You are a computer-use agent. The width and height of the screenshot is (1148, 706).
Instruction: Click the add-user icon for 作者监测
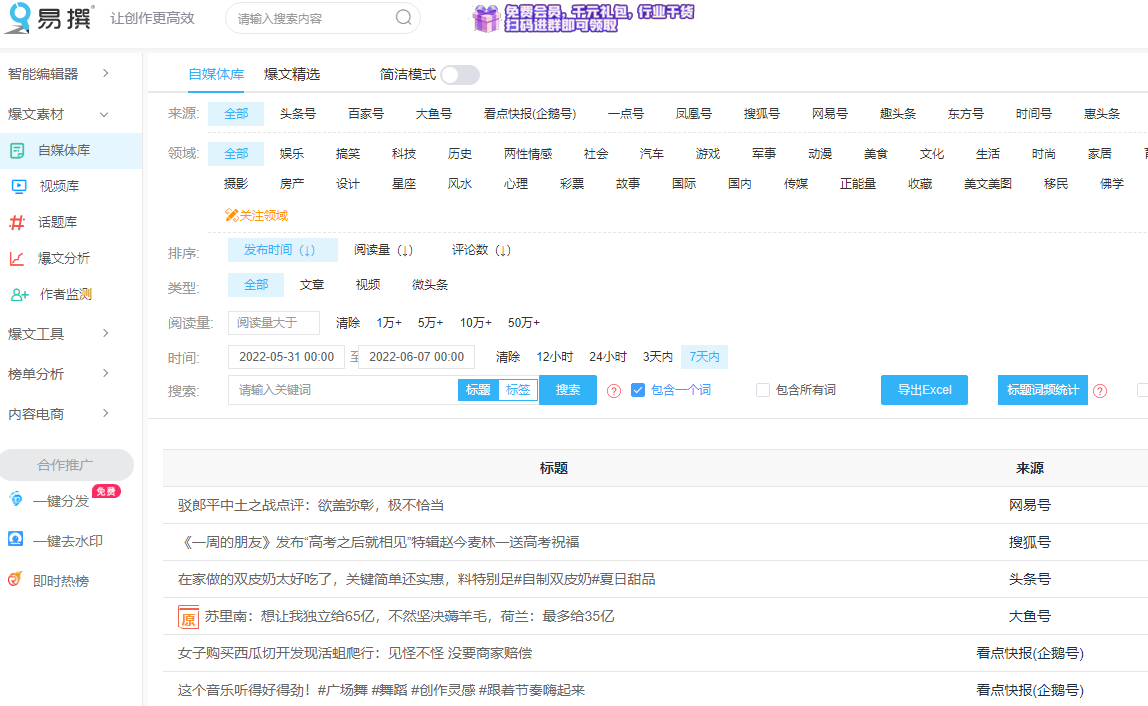click(19, 294)
